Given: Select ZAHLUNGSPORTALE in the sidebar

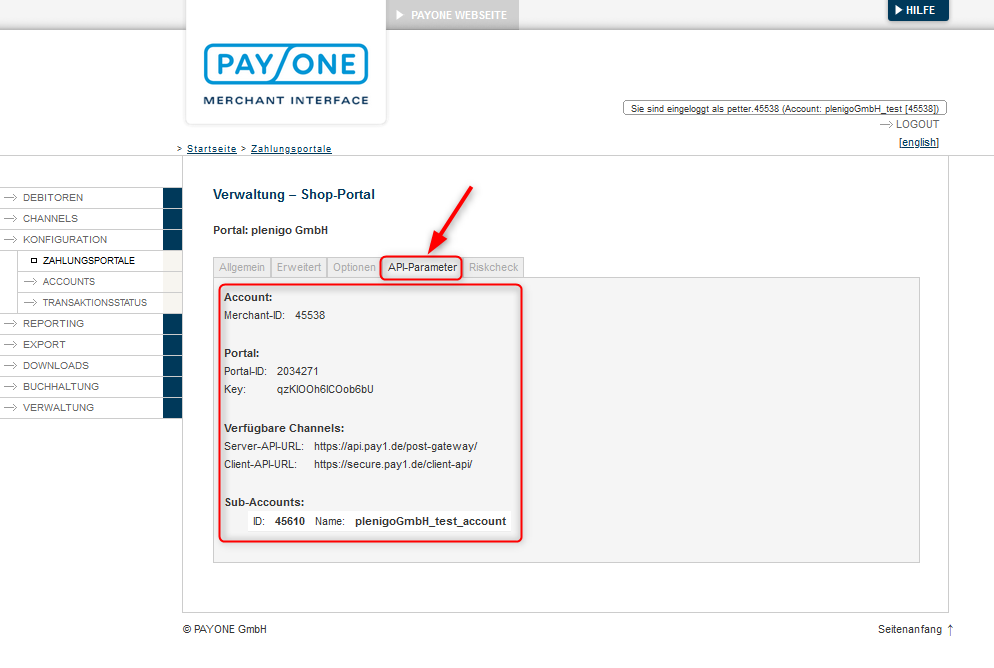Looking at the screenshot, I should pos(89,260).
